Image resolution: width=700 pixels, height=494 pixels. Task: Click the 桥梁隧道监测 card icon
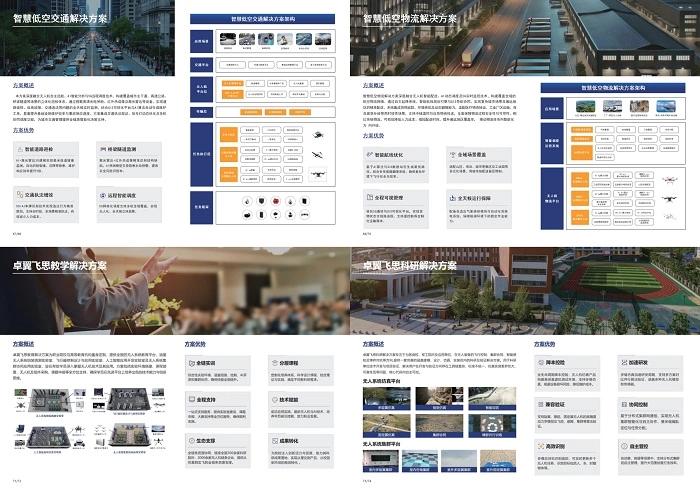click(104, 149)
